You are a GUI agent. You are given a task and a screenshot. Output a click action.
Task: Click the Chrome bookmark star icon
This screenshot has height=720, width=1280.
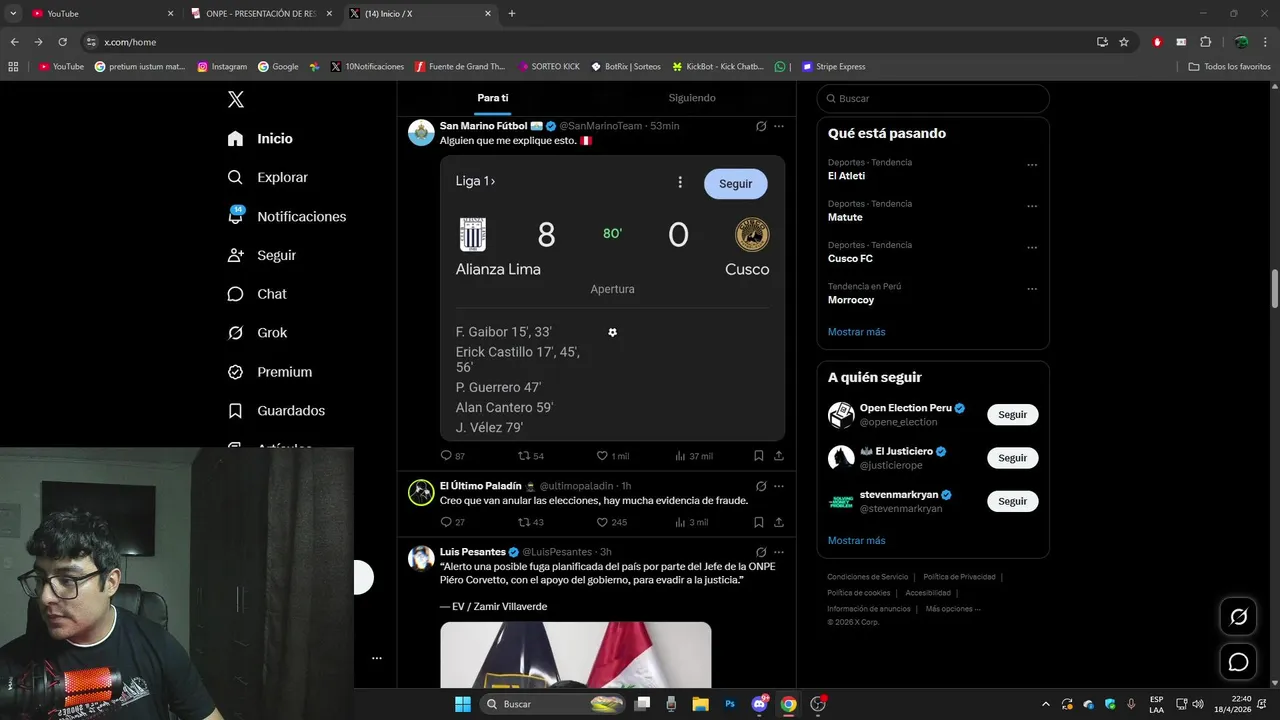[x=1124, y=42]
